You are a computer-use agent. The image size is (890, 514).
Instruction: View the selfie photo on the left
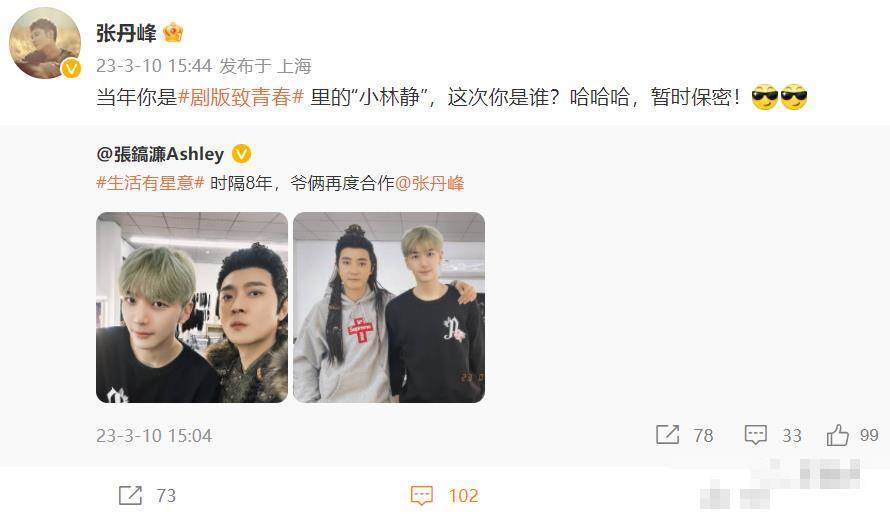(192, 307)
